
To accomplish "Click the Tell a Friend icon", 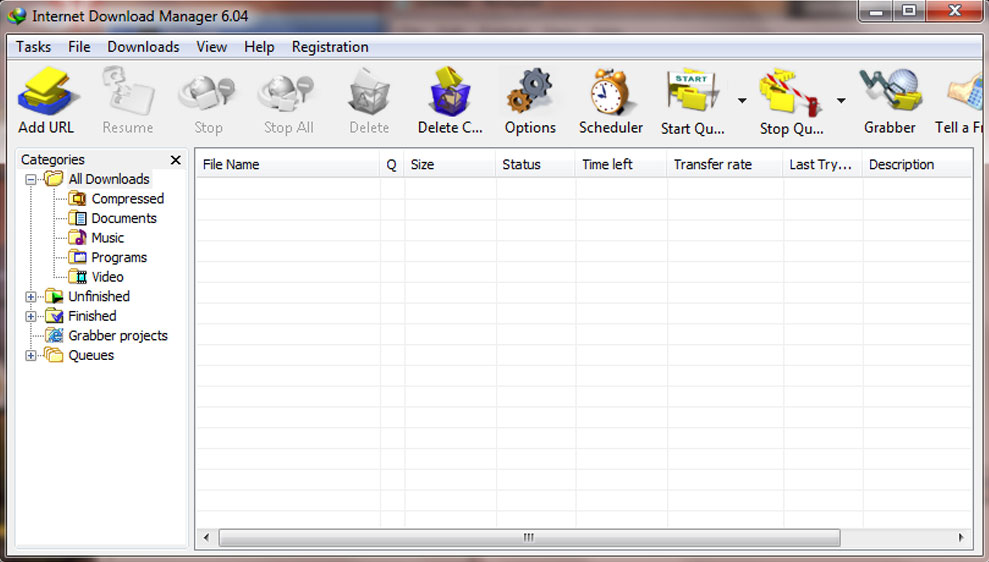I will coord(965,93).
